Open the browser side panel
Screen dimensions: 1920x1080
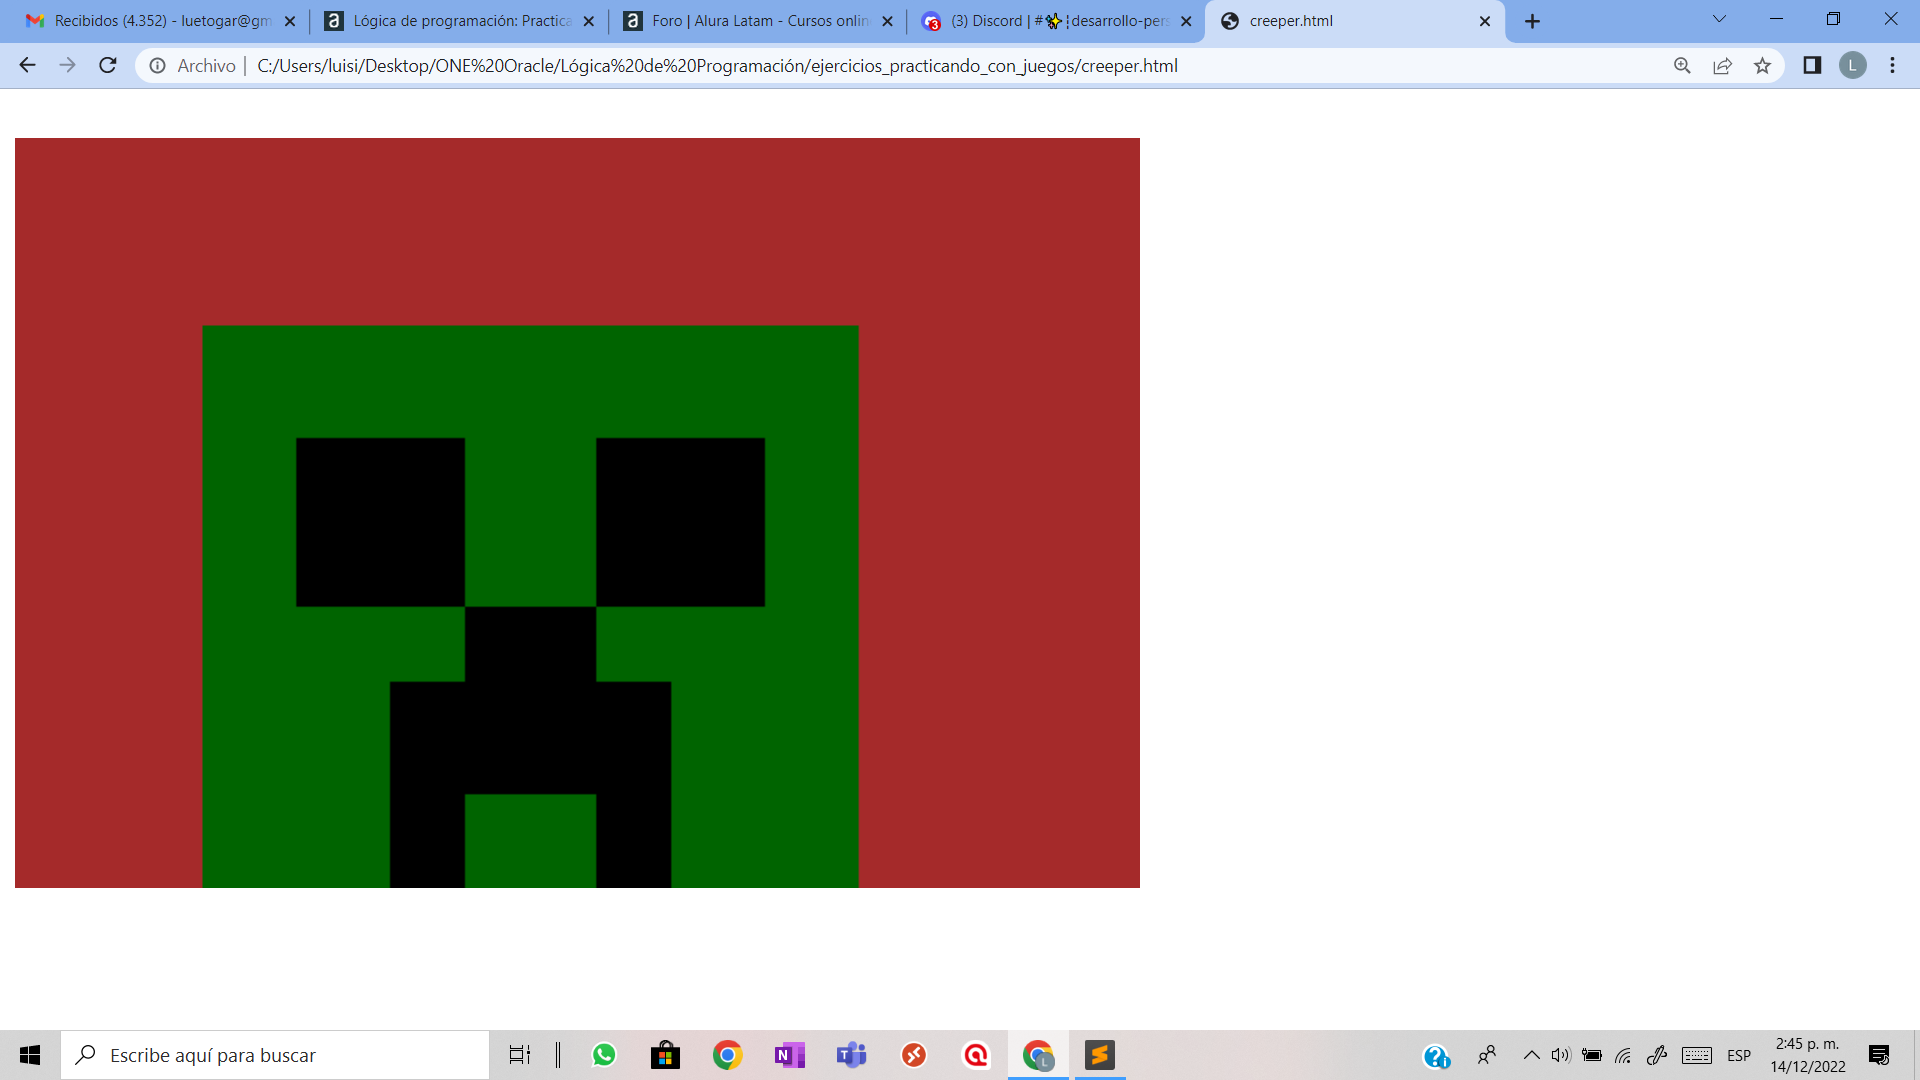click(1812, 65)
